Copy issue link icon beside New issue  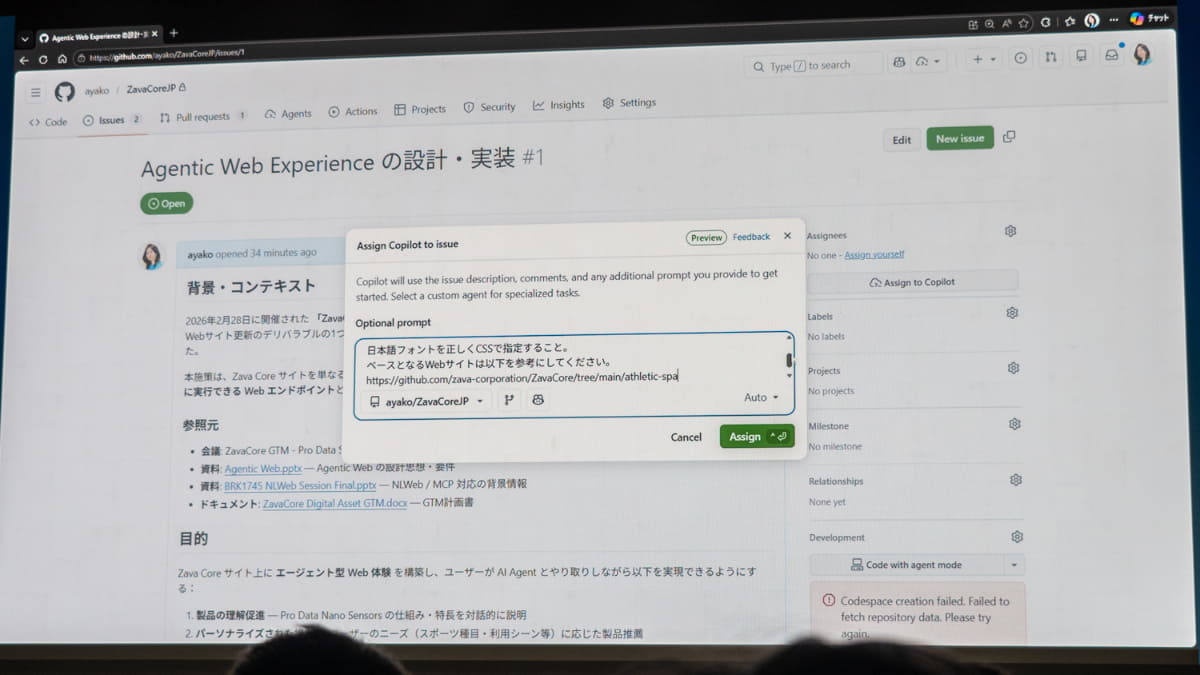point(1009,137)
